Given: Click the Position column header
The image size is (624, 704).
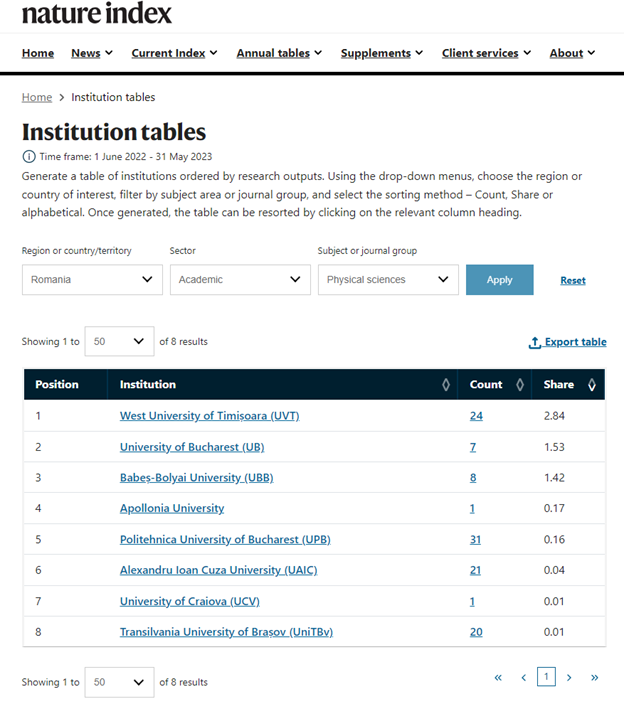Looking at the screenshot, I should 57,384.
